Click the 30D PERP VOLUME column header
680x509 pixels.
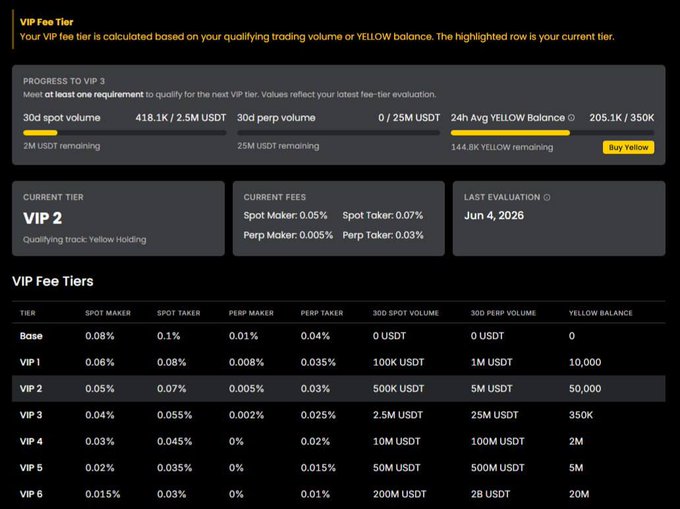pos(503,313)
